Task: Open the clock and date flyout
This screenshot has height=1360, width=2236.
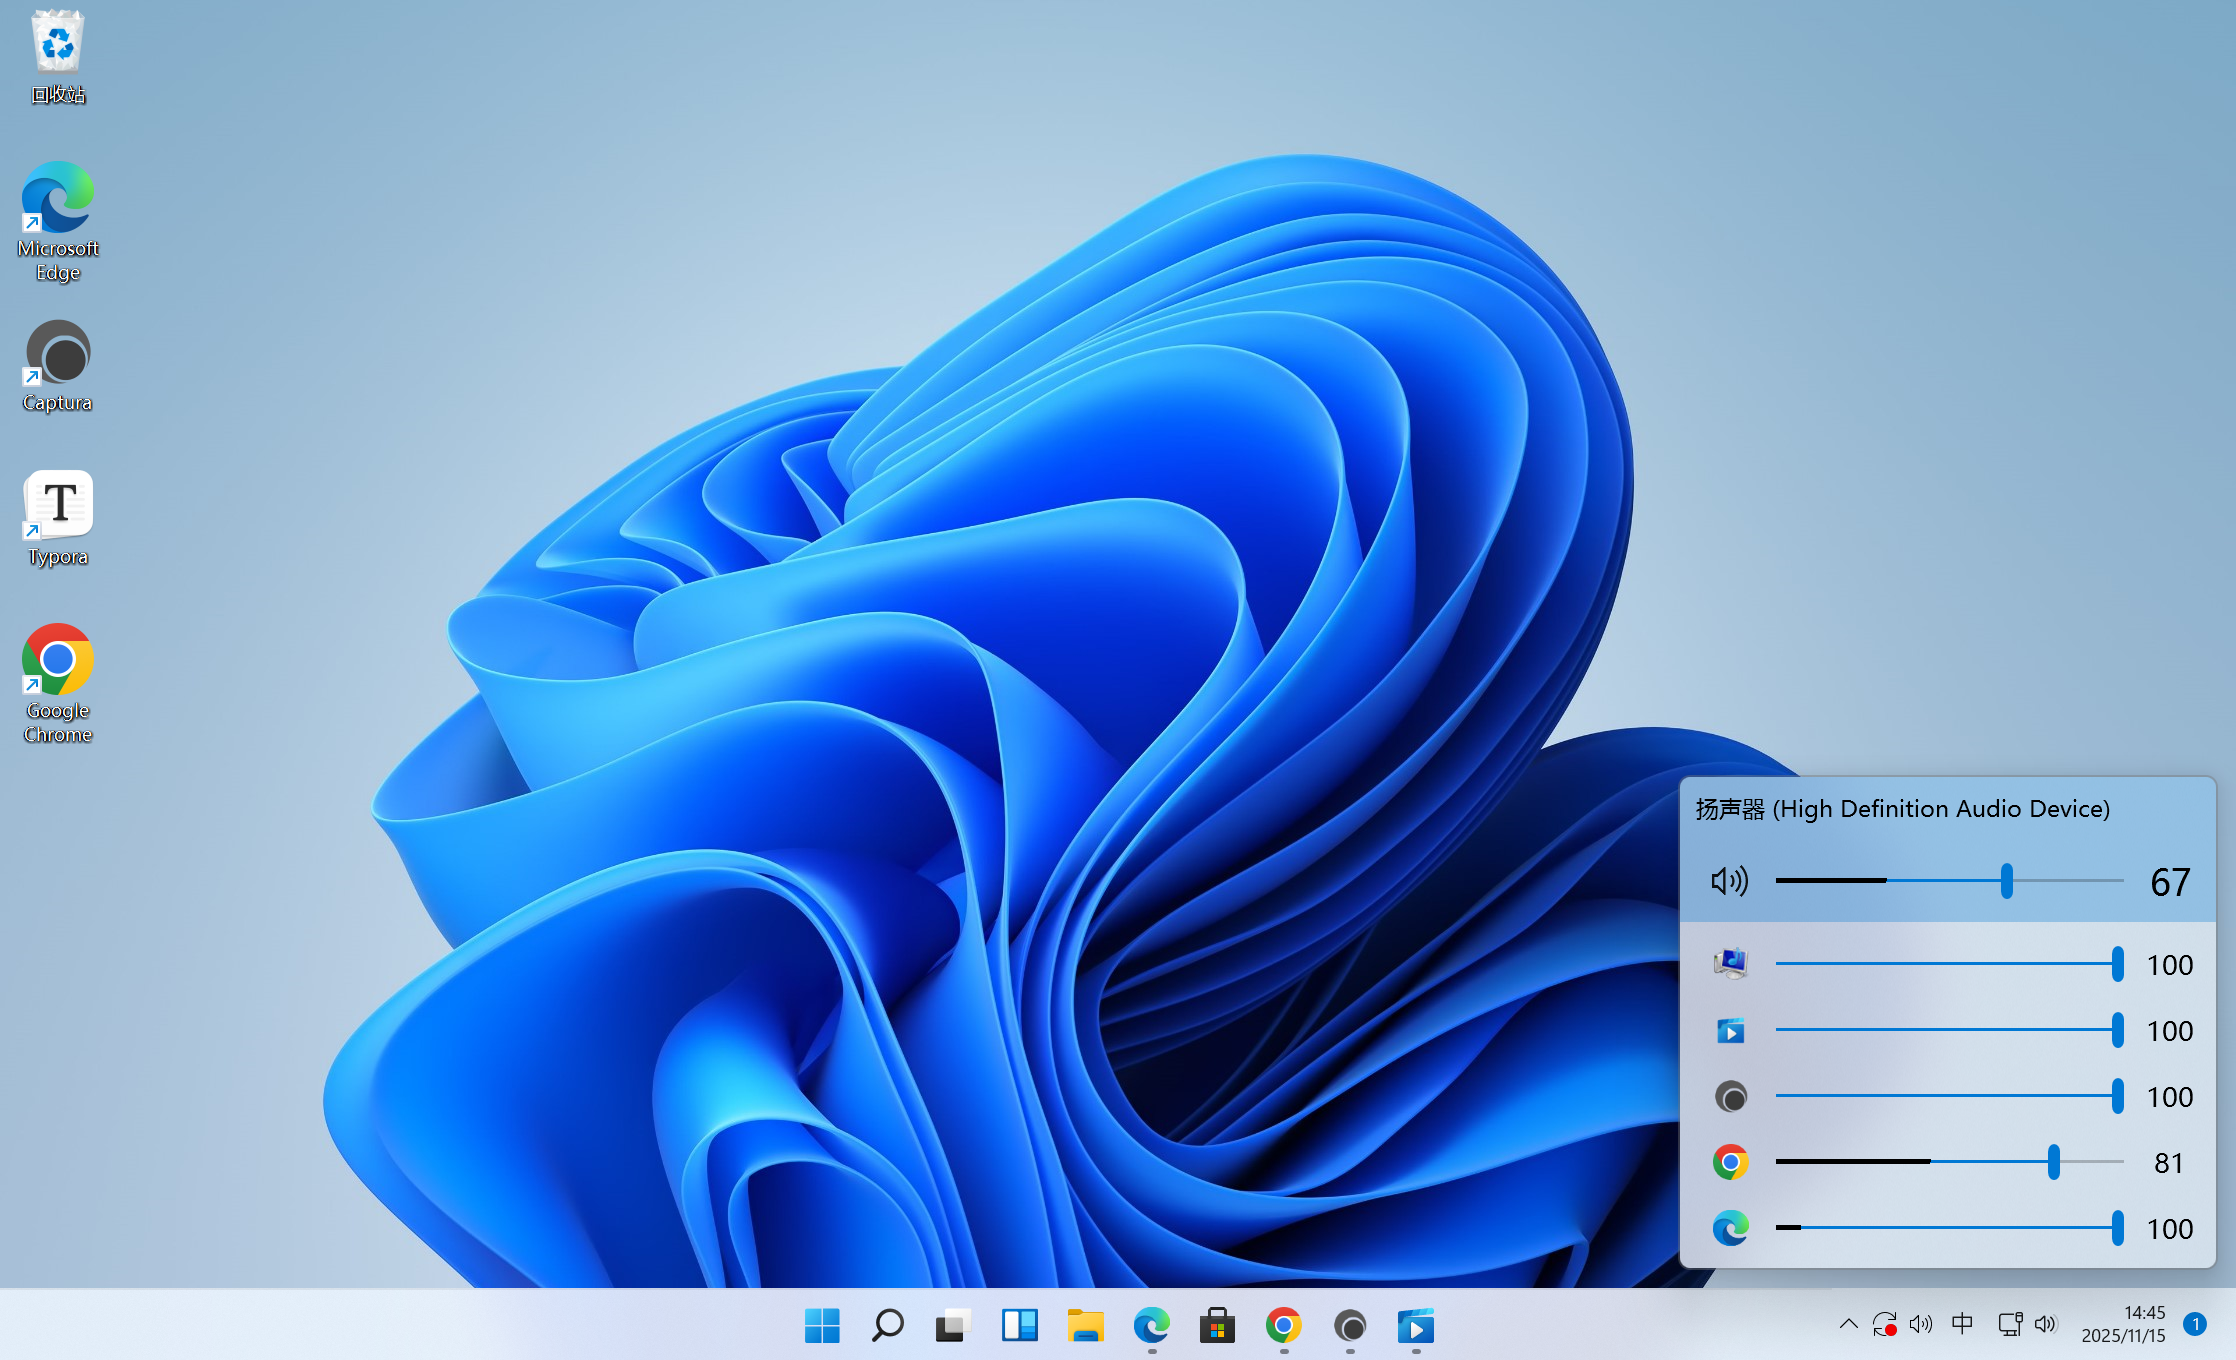Action: [x=2122, y=1324]
